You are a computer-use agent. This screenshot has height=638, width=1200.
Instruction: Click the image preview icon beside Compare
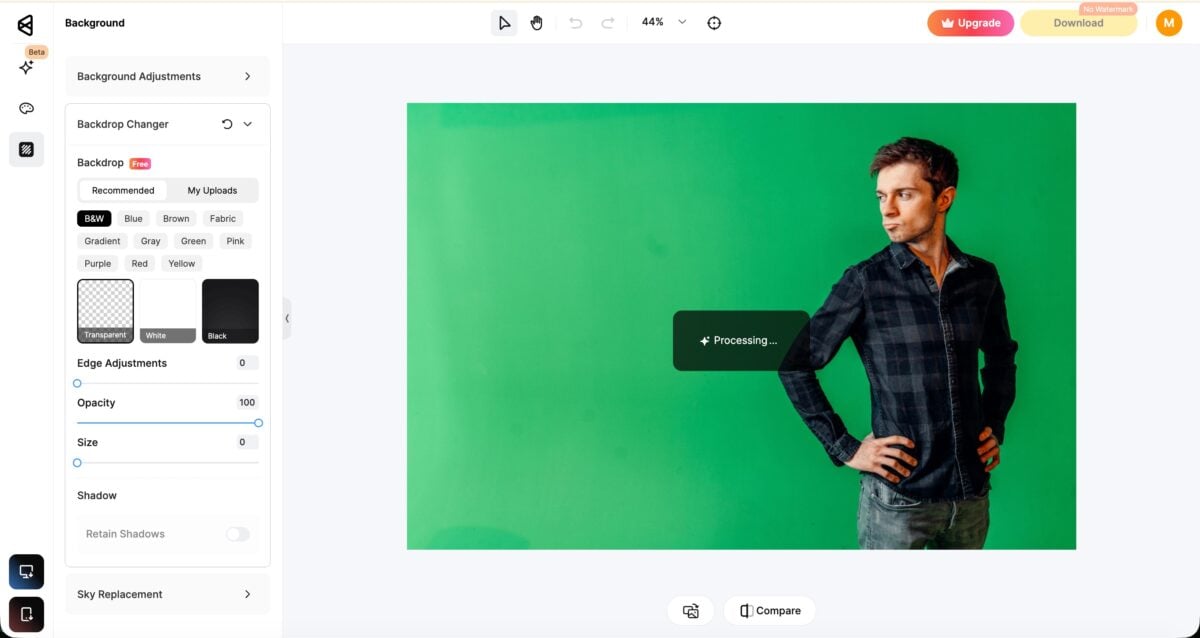click(691, 610)
